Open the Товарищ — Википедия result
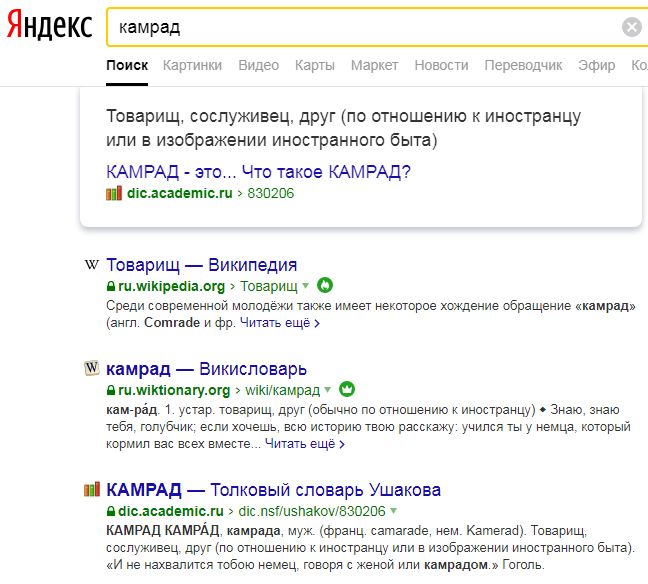 click(x=202, y=265)
